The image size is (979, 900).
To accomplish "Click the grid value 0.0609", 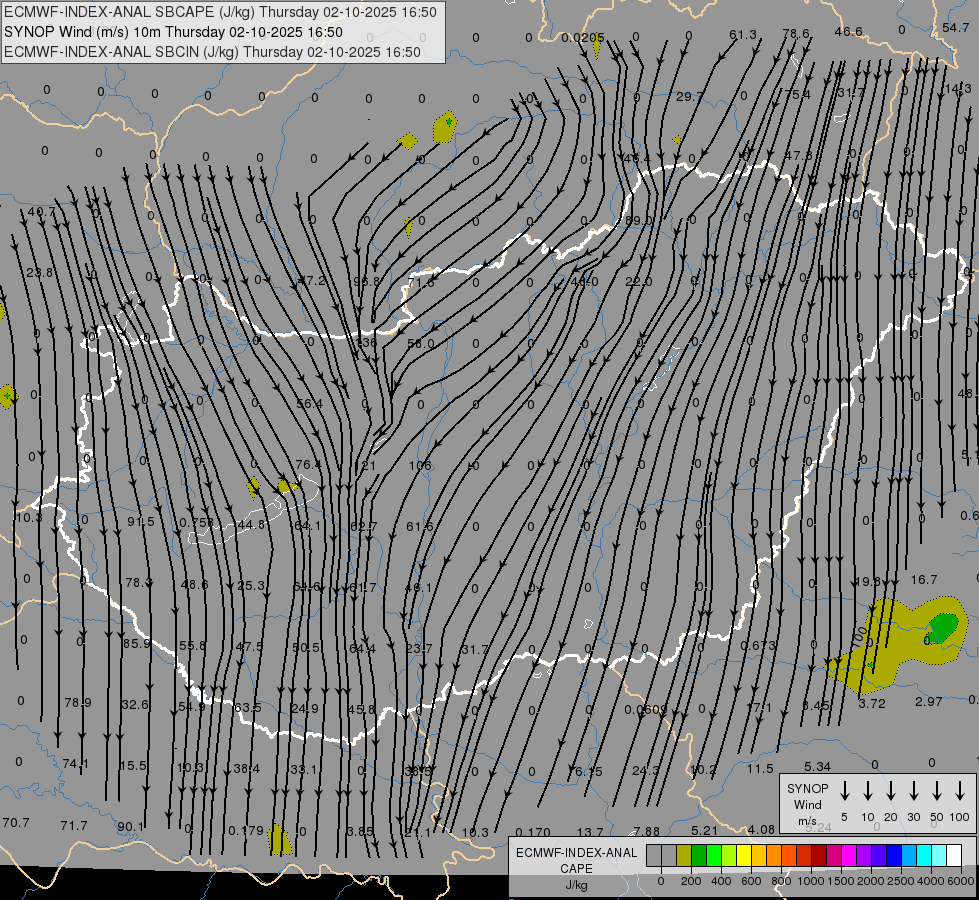I will point(646,710).
